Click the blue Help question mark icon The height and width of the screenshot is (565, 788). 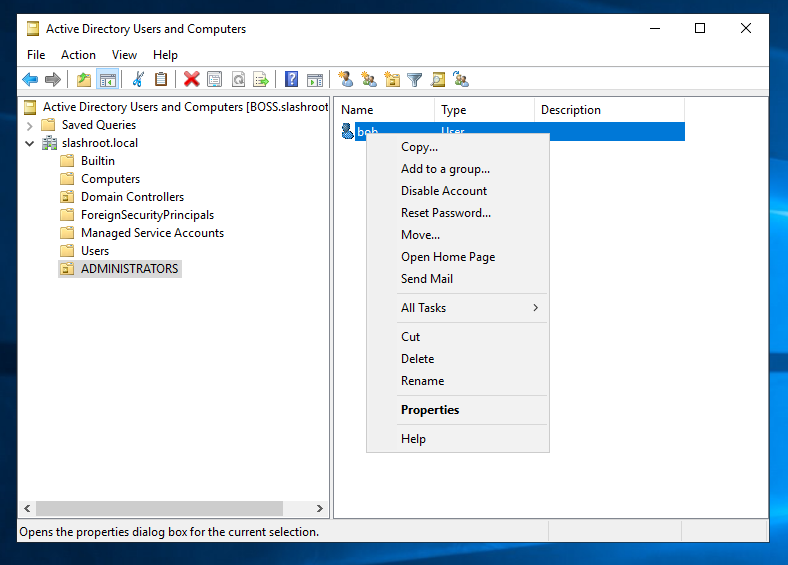[x=291, y=80]
